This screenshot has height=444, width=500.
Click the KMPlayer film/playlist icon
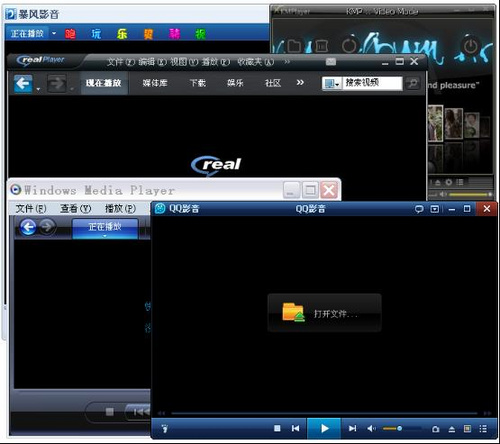click(321, 46)
